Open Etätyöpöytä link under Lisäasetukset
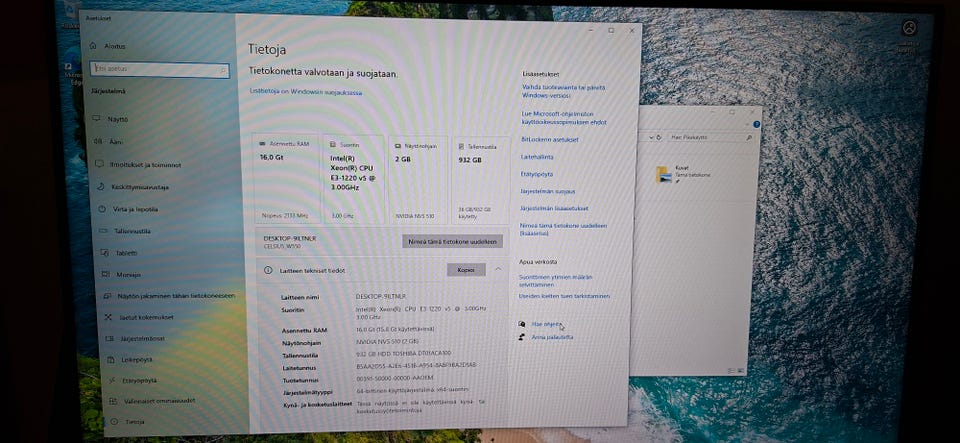The width and height of the screenshot is (960, 443). (x=536, y=174)
